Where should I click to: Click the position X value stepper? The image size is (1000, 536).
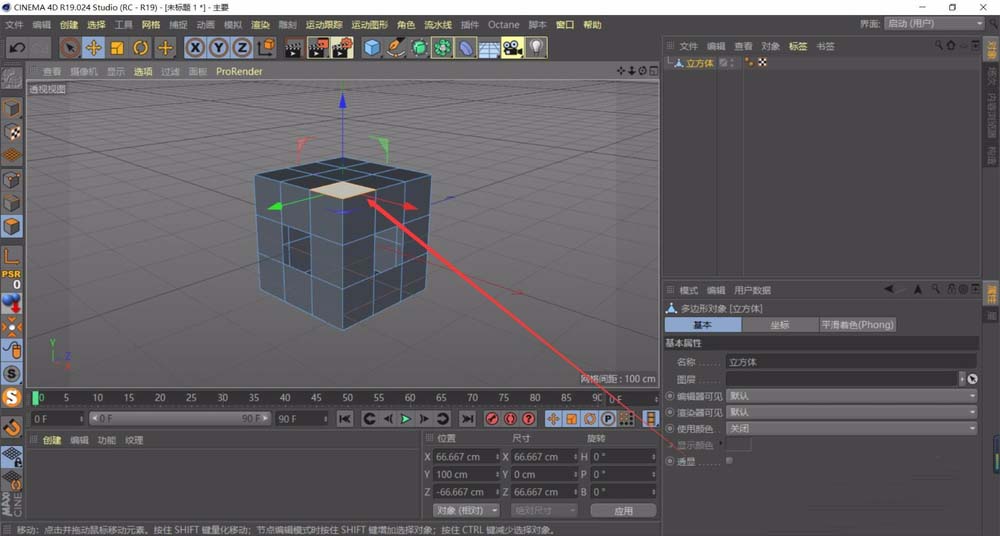coord(497,457)
